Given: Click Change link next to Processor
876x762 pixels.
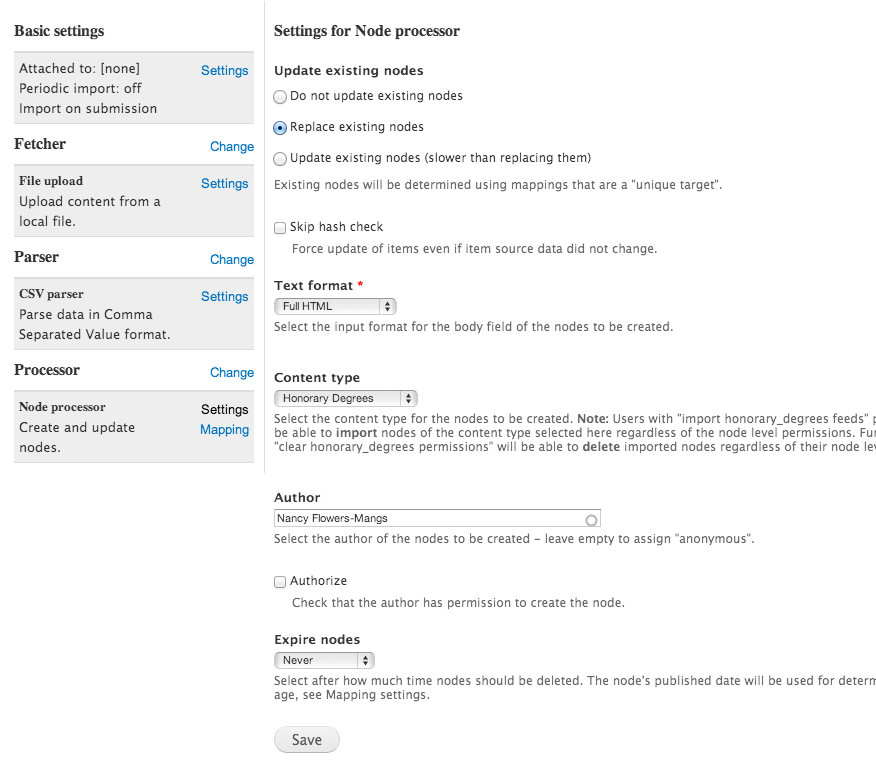Looking at the screenshot, I should coord(232,372).
